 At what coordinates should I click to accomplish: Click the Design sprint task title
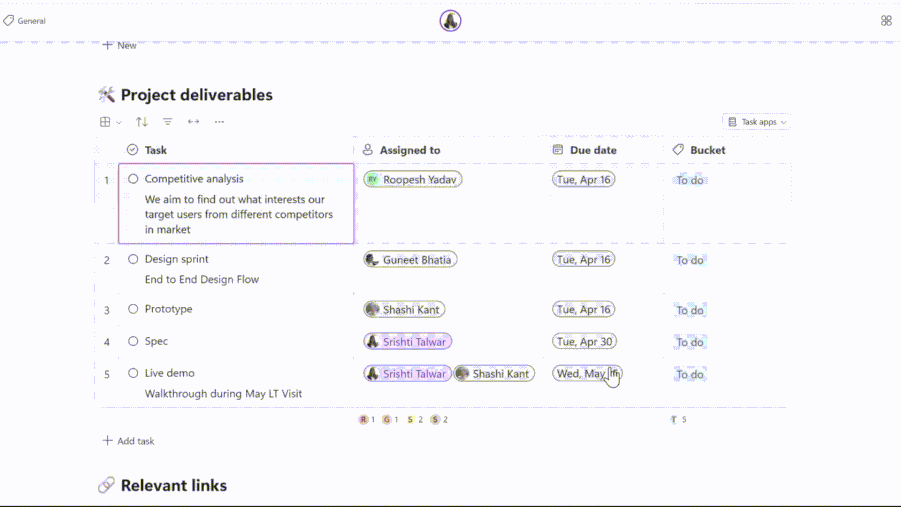176,259
